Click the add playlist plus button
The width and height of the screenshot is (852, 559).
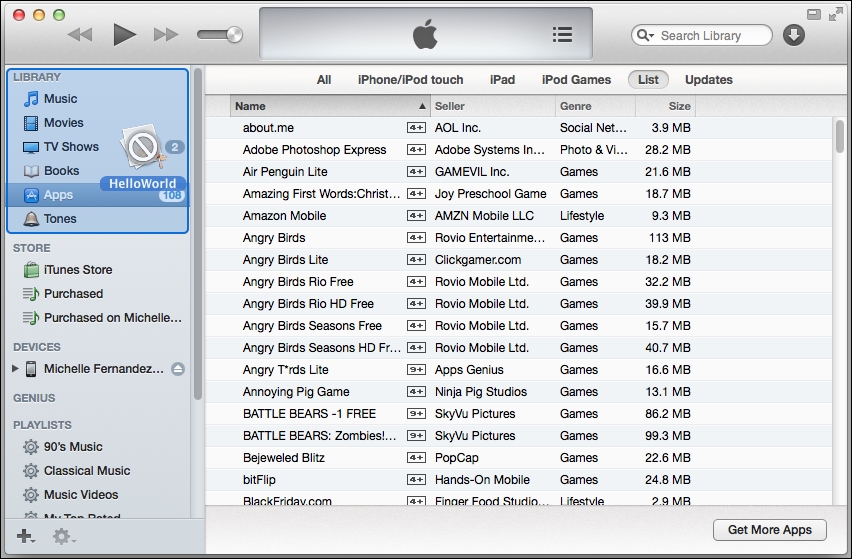(x=26, y=537)
